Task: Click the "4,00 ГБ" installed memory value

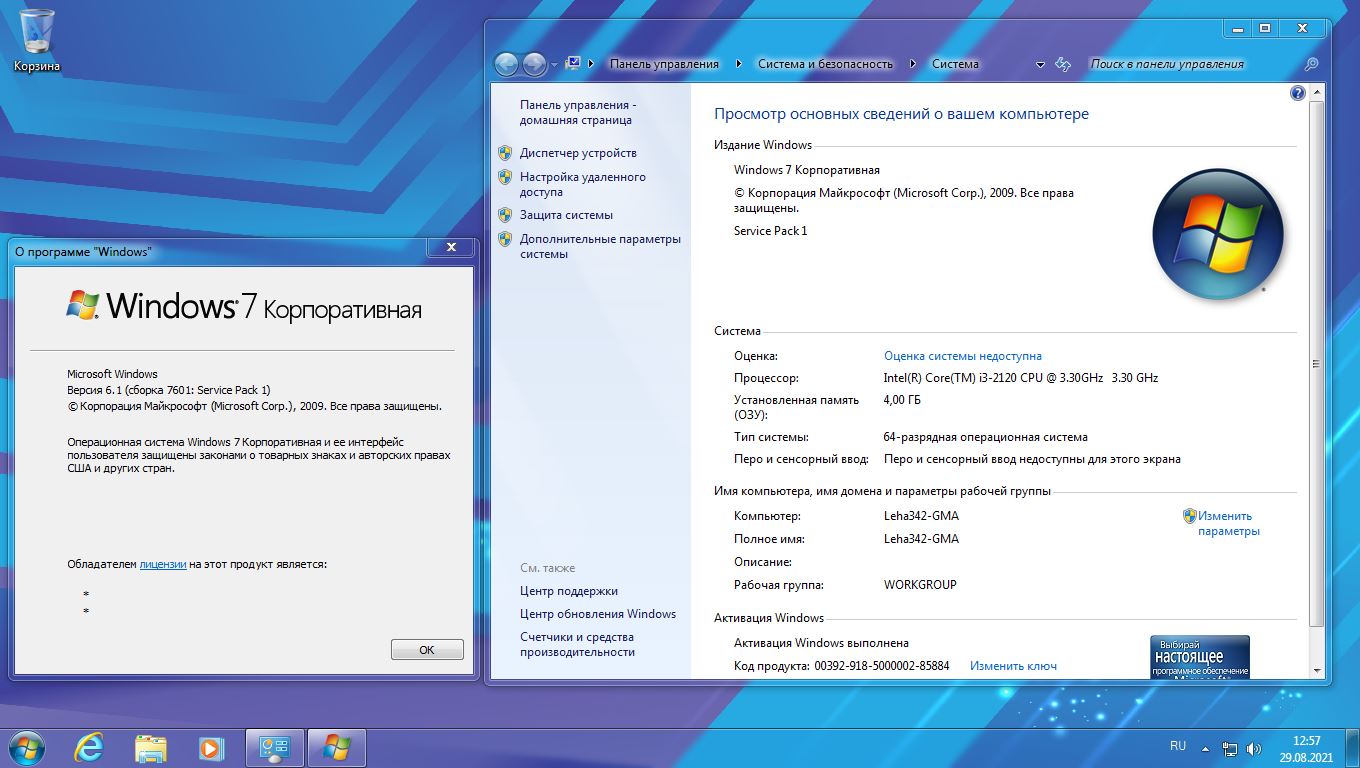Action: click(x=902, y=400)
